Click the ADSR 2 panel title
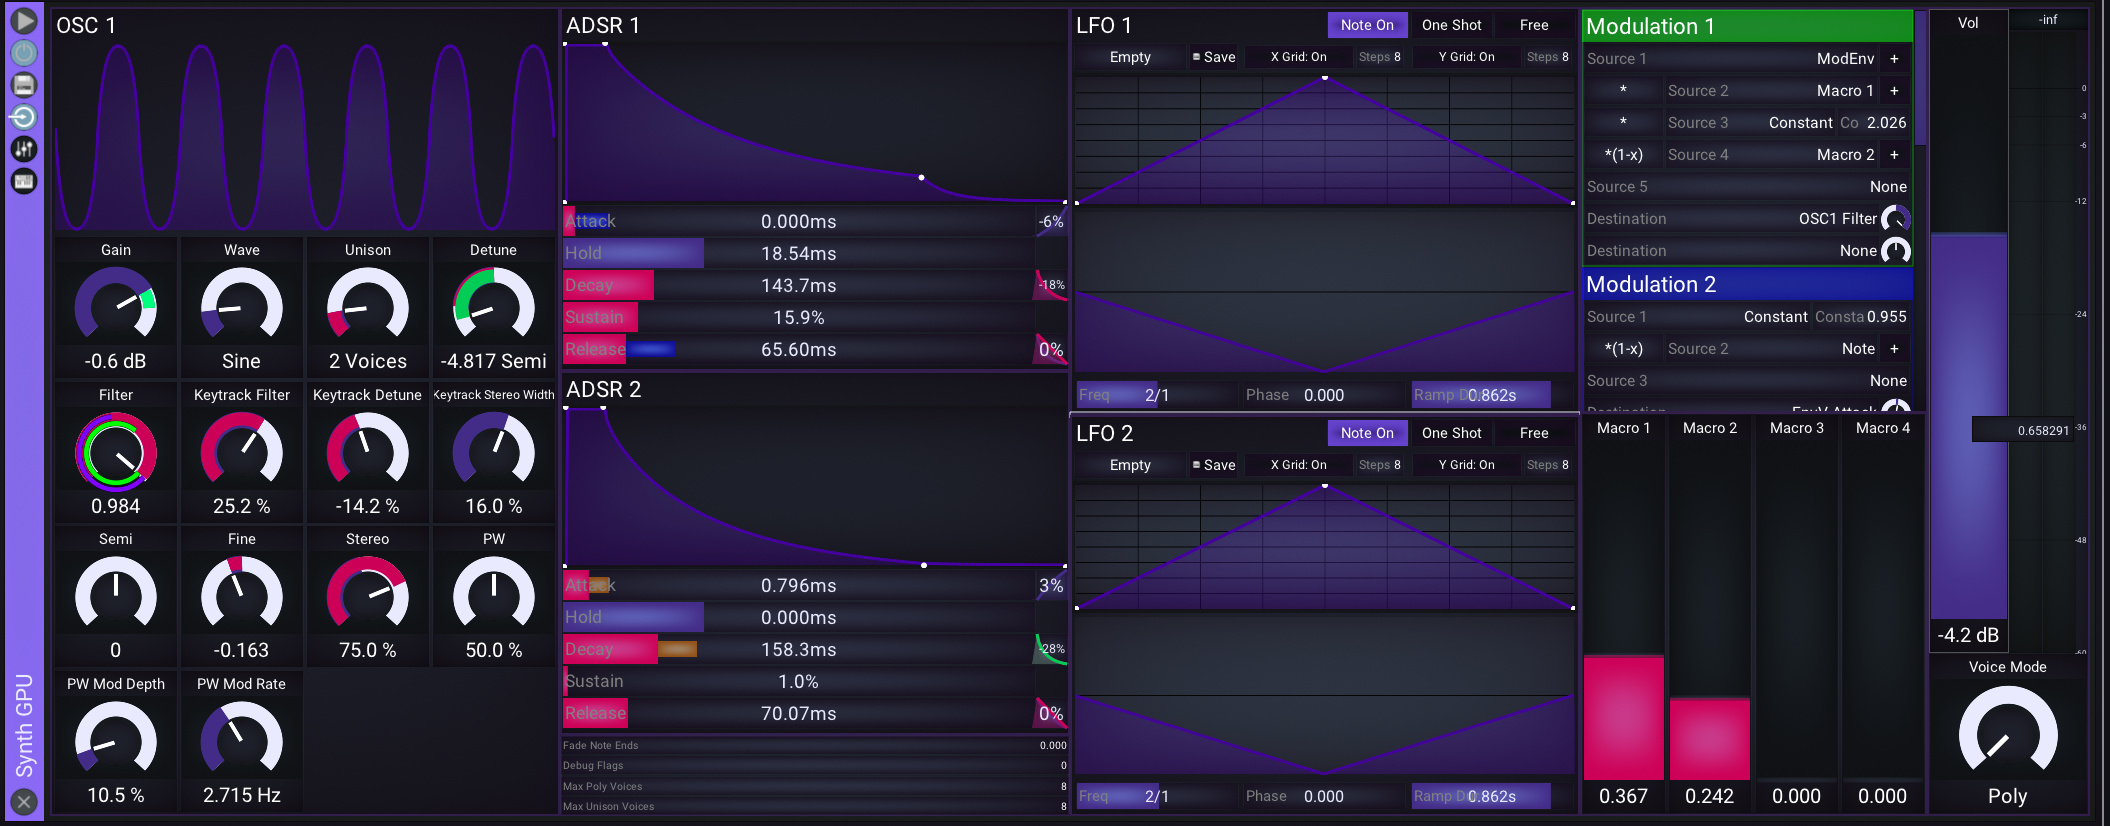 tap(603, 389)
